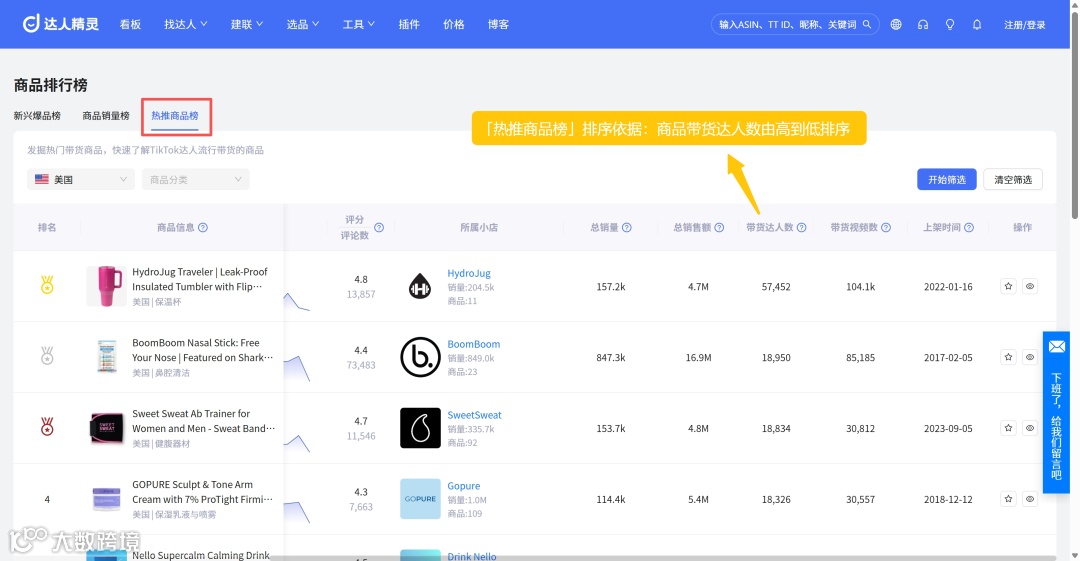The width and height of the screenshot is (1080, 561).
Task: Click eye icon in Gopure row
Action: pos(1030,499)
